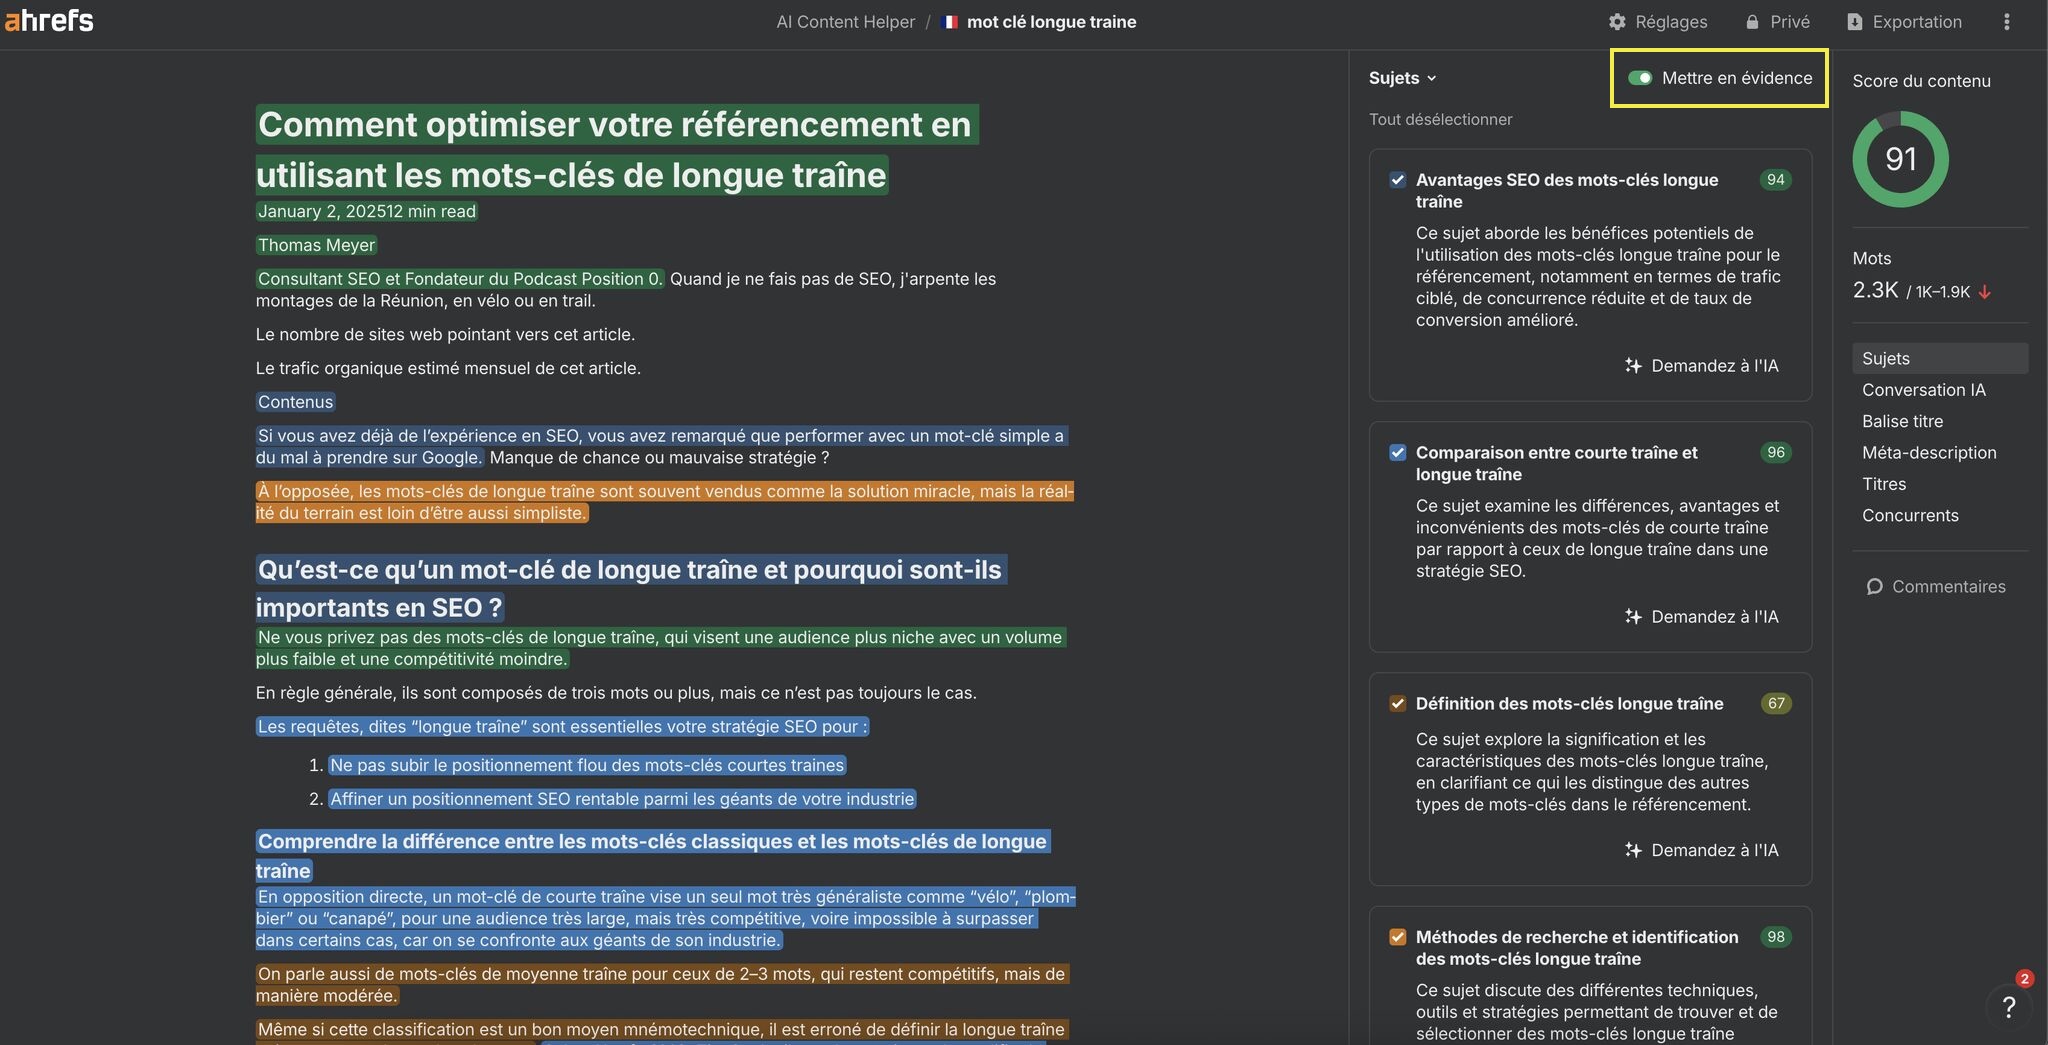
Task: Click the lock icon next to Privé
Action: tap(1752, 21)
